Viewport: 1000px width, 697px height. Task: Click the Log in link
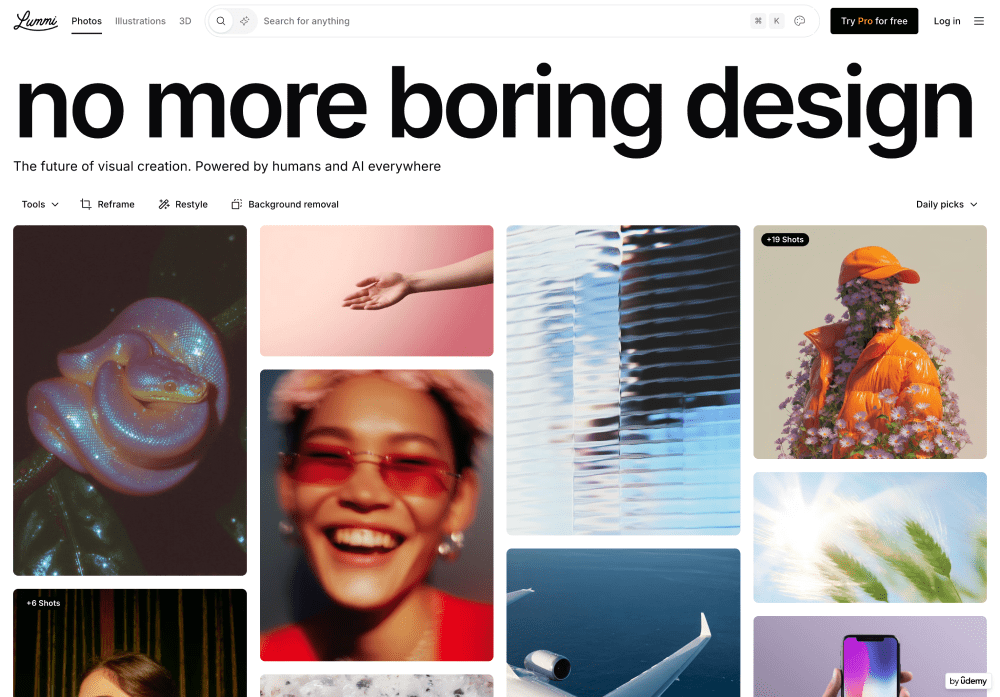946,21
